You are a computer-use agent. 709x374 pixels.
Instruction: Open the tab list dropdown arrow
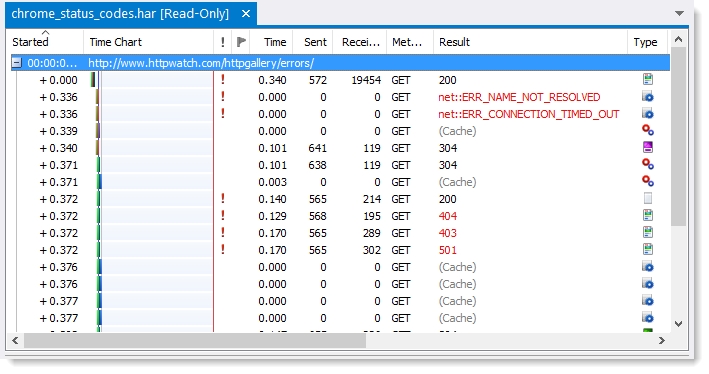pos(679,13)
